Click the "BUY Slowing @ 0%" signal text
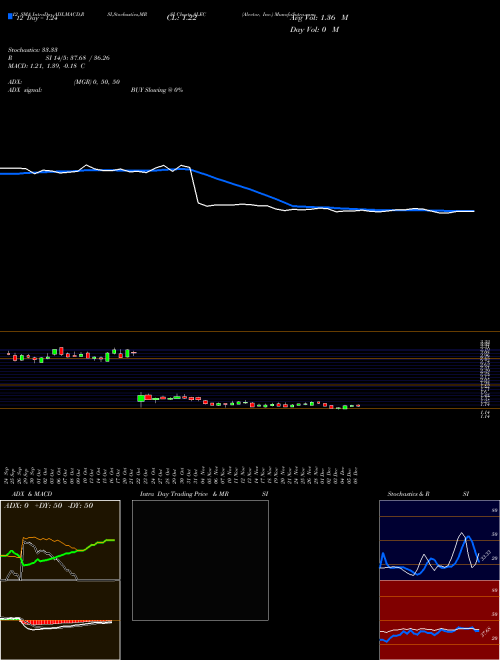Viewport: 500px width, 660px height. 157,90
